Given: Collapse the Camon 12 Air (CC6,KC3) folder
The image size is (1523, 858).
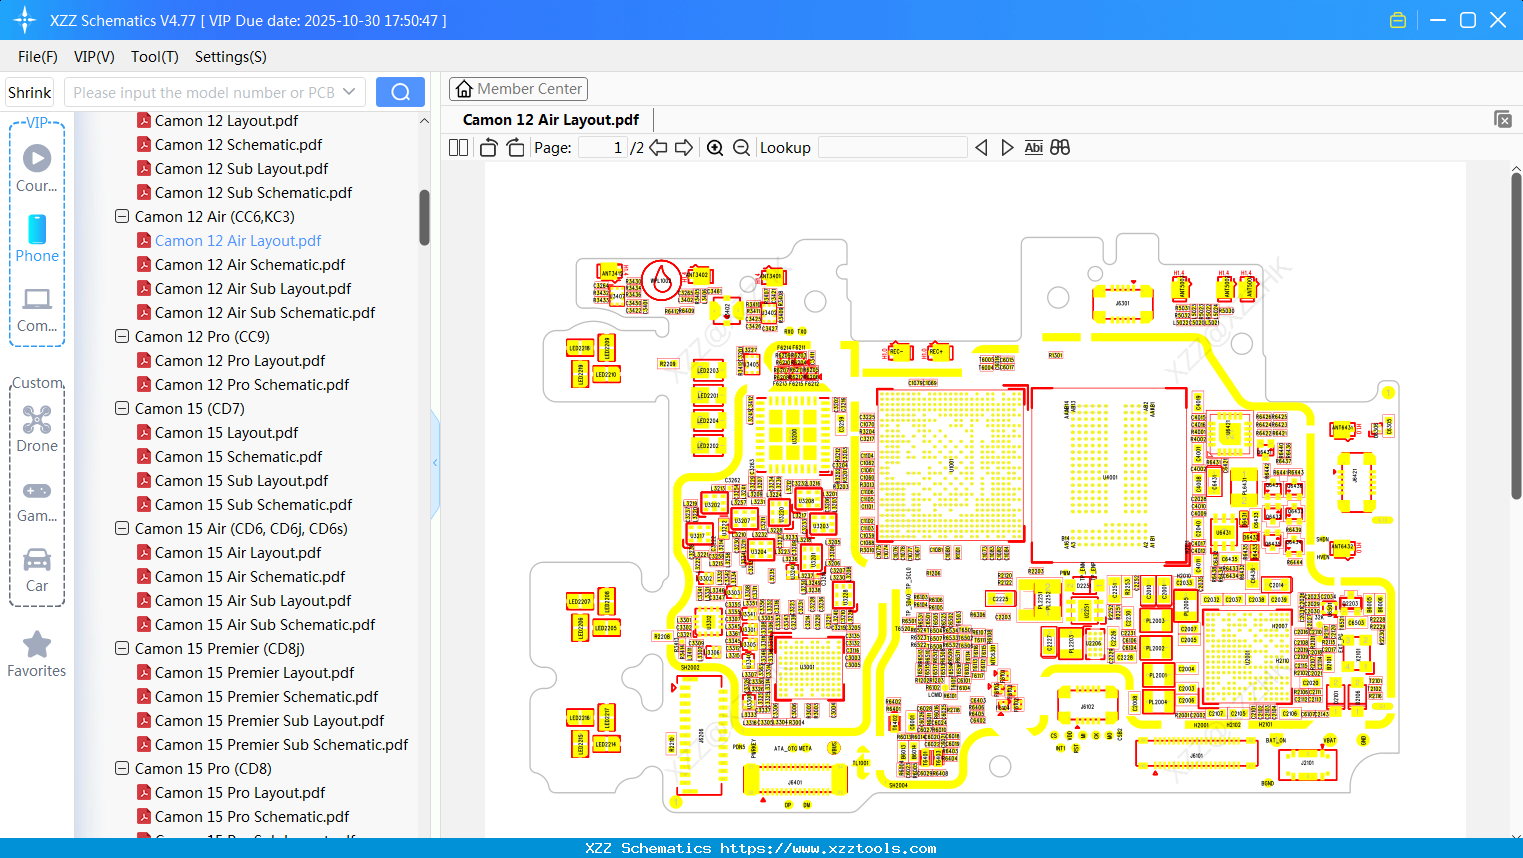Looking at the screenshot, I should [122, 216].
